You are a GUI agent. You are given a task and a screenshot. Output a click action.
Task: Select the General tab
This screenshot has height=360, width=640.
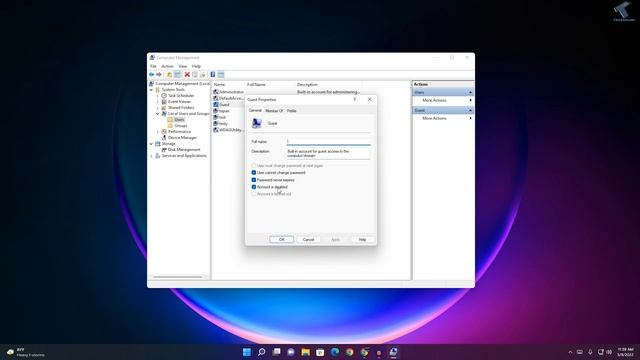(255, 110)
